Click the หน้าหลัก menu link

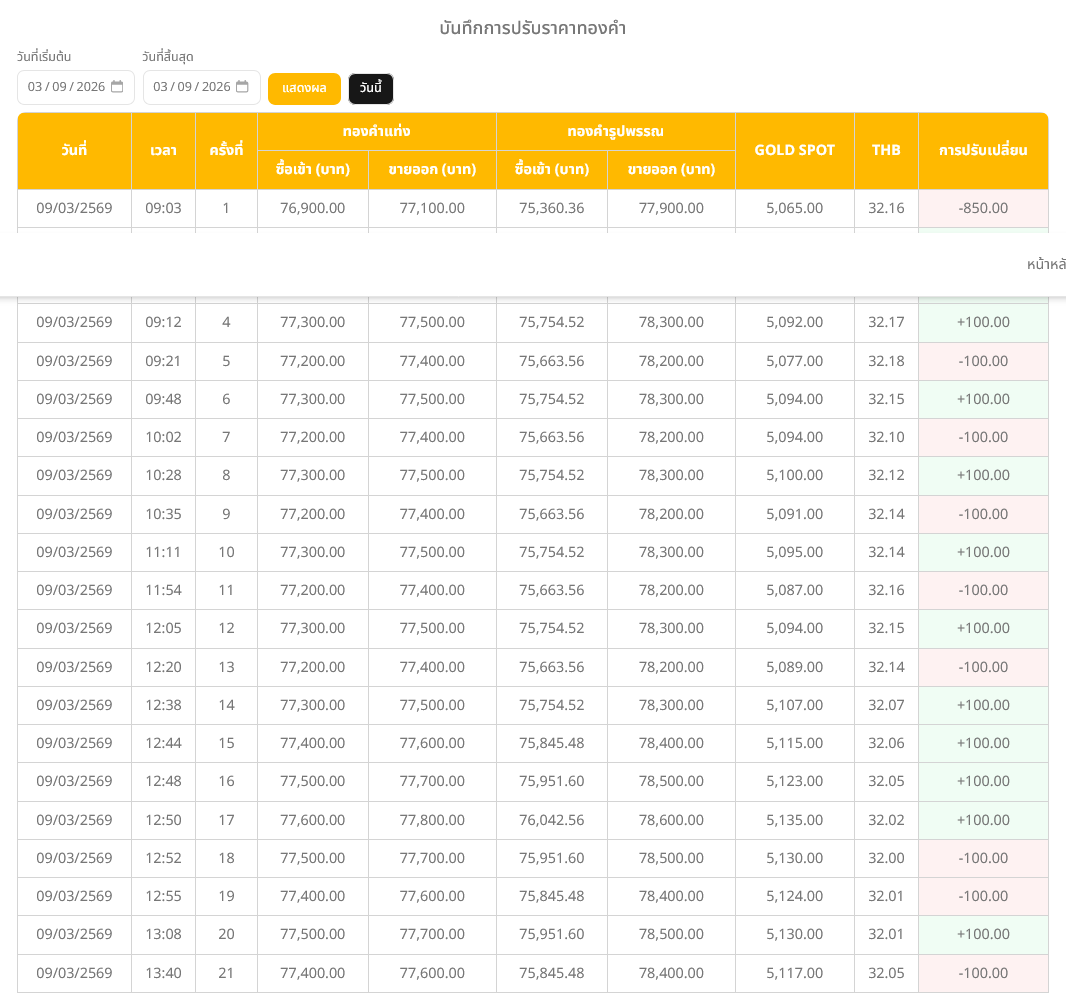tap(1046, 264)
